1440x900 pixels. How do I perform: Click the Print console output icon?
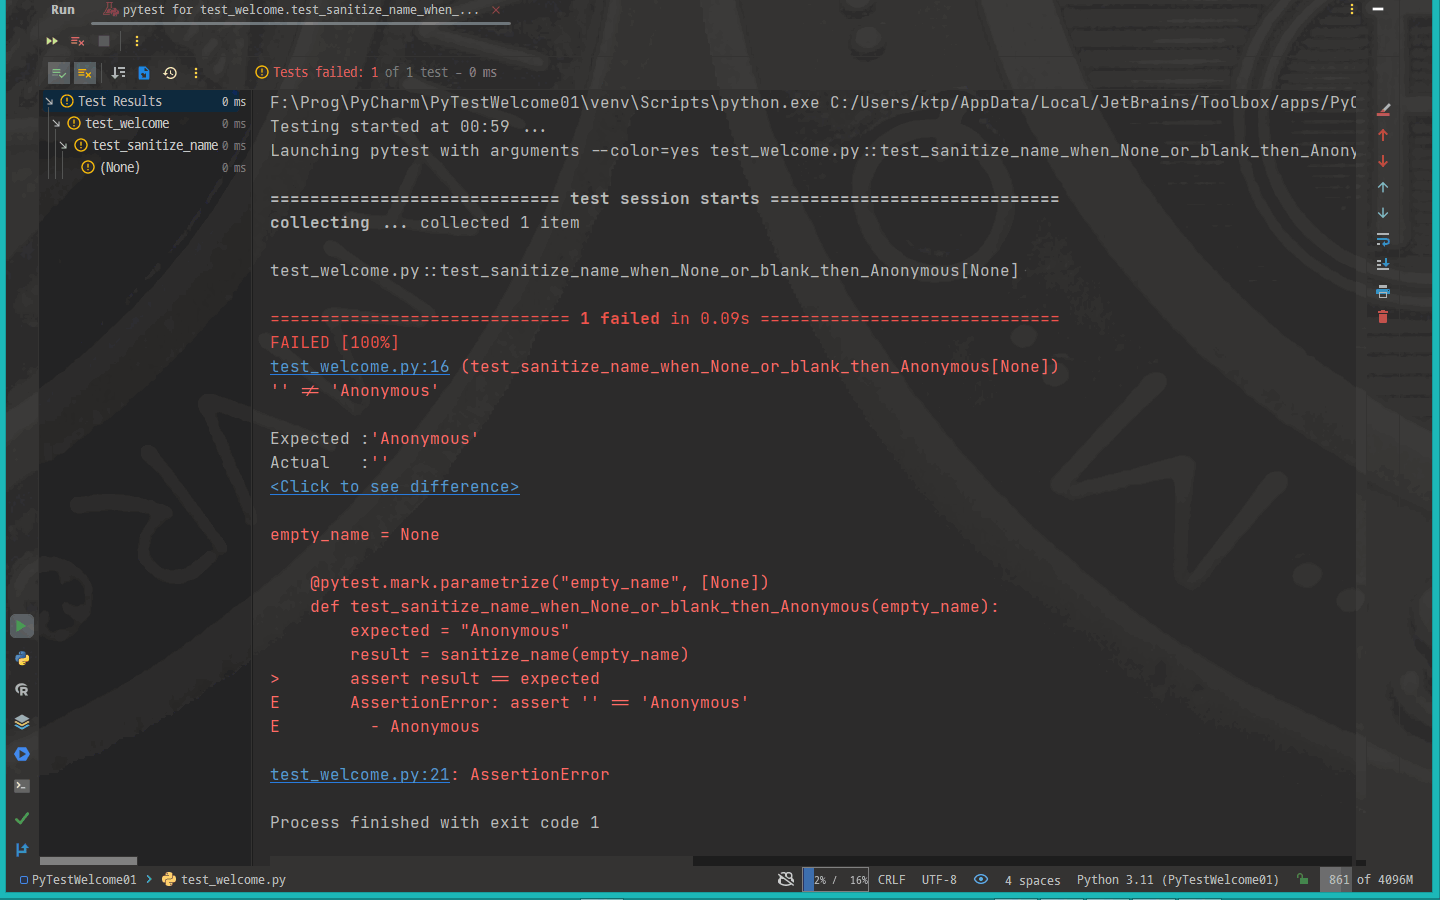click(1383, 291)
